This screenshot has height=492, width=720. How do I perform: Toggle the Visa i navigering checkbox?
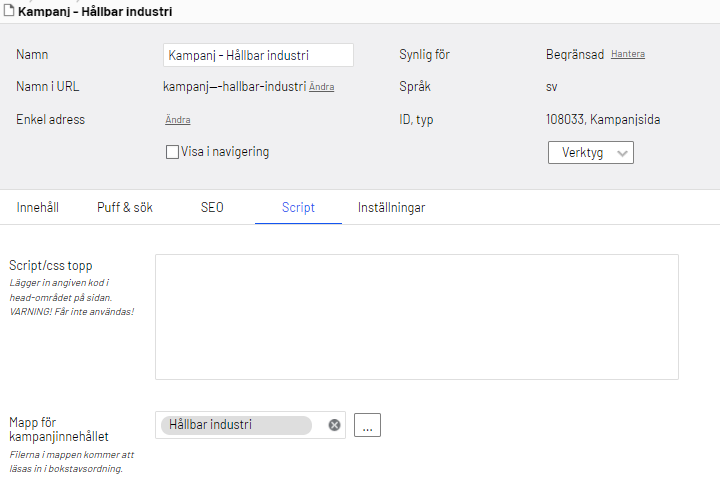point(172,152)
